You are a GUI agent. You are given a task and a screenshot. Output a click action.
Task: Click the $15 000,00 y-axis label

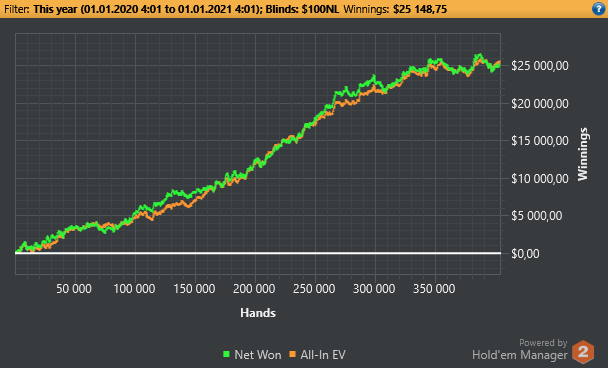click(x=540, y=140)
